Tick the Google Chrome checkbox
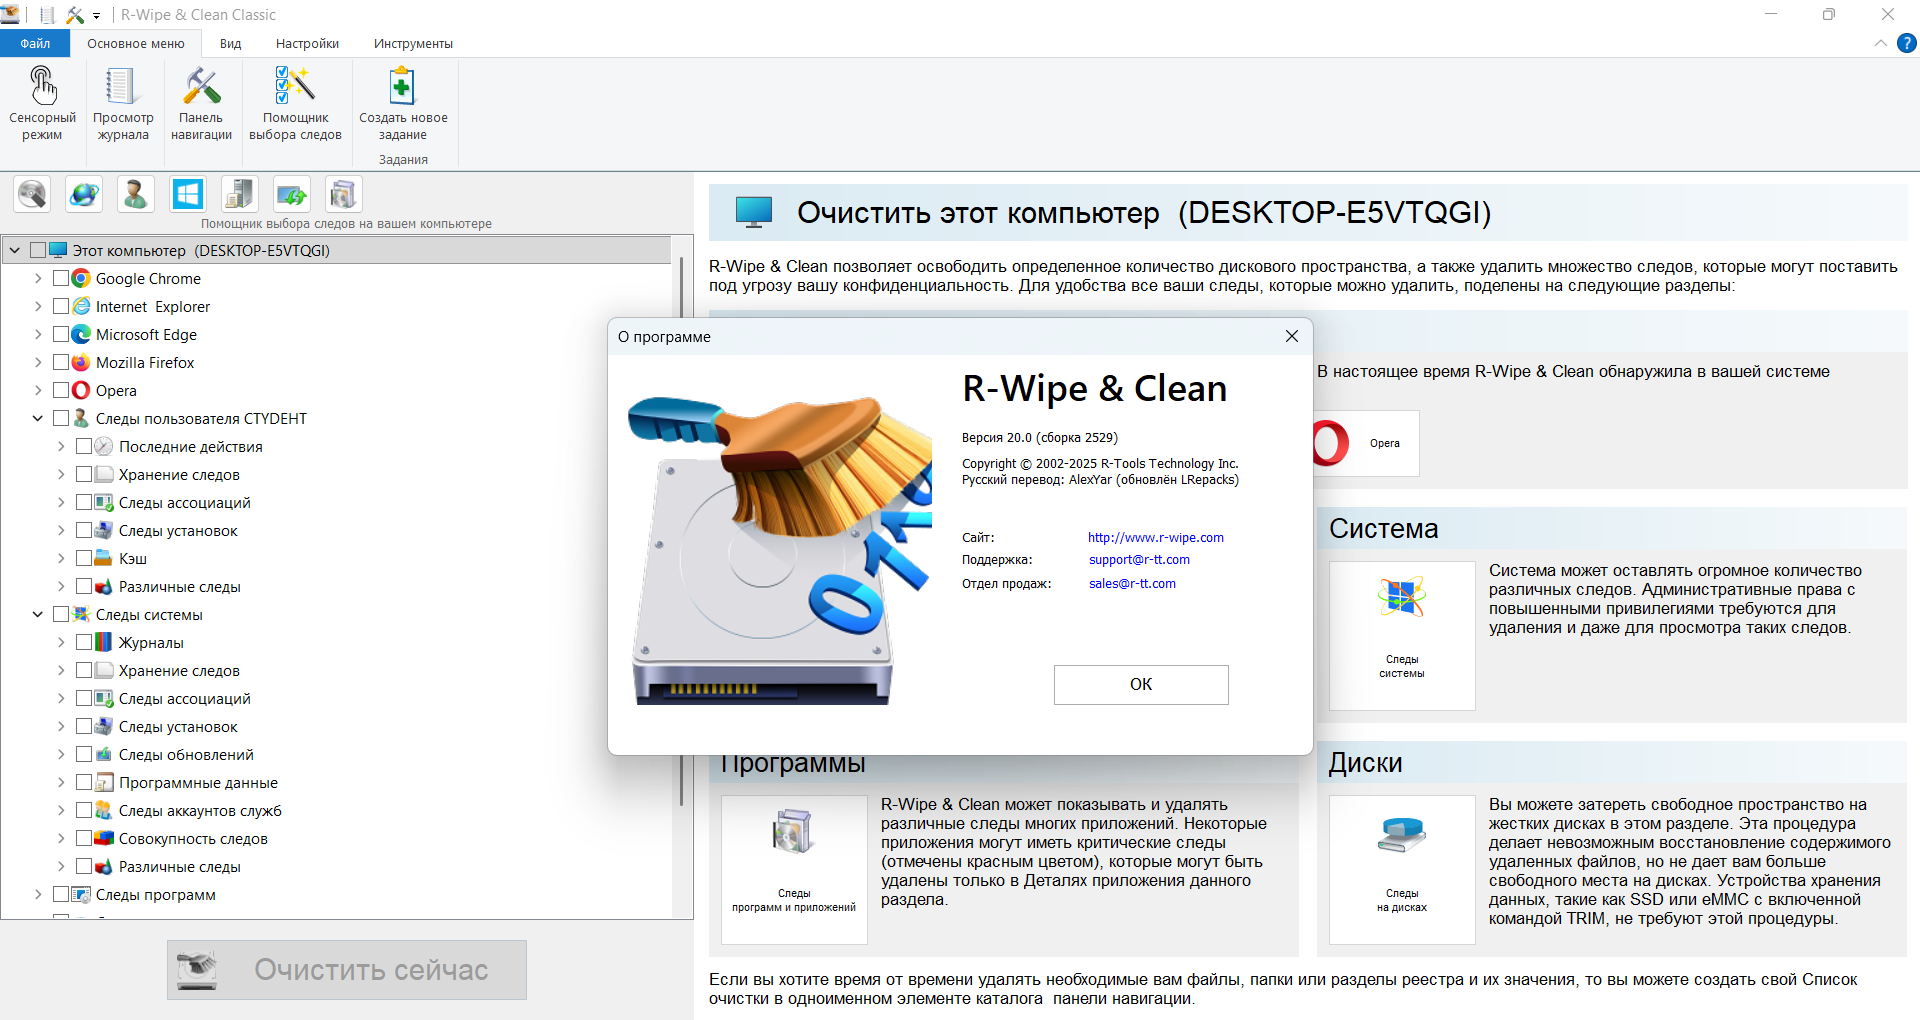 61,278
